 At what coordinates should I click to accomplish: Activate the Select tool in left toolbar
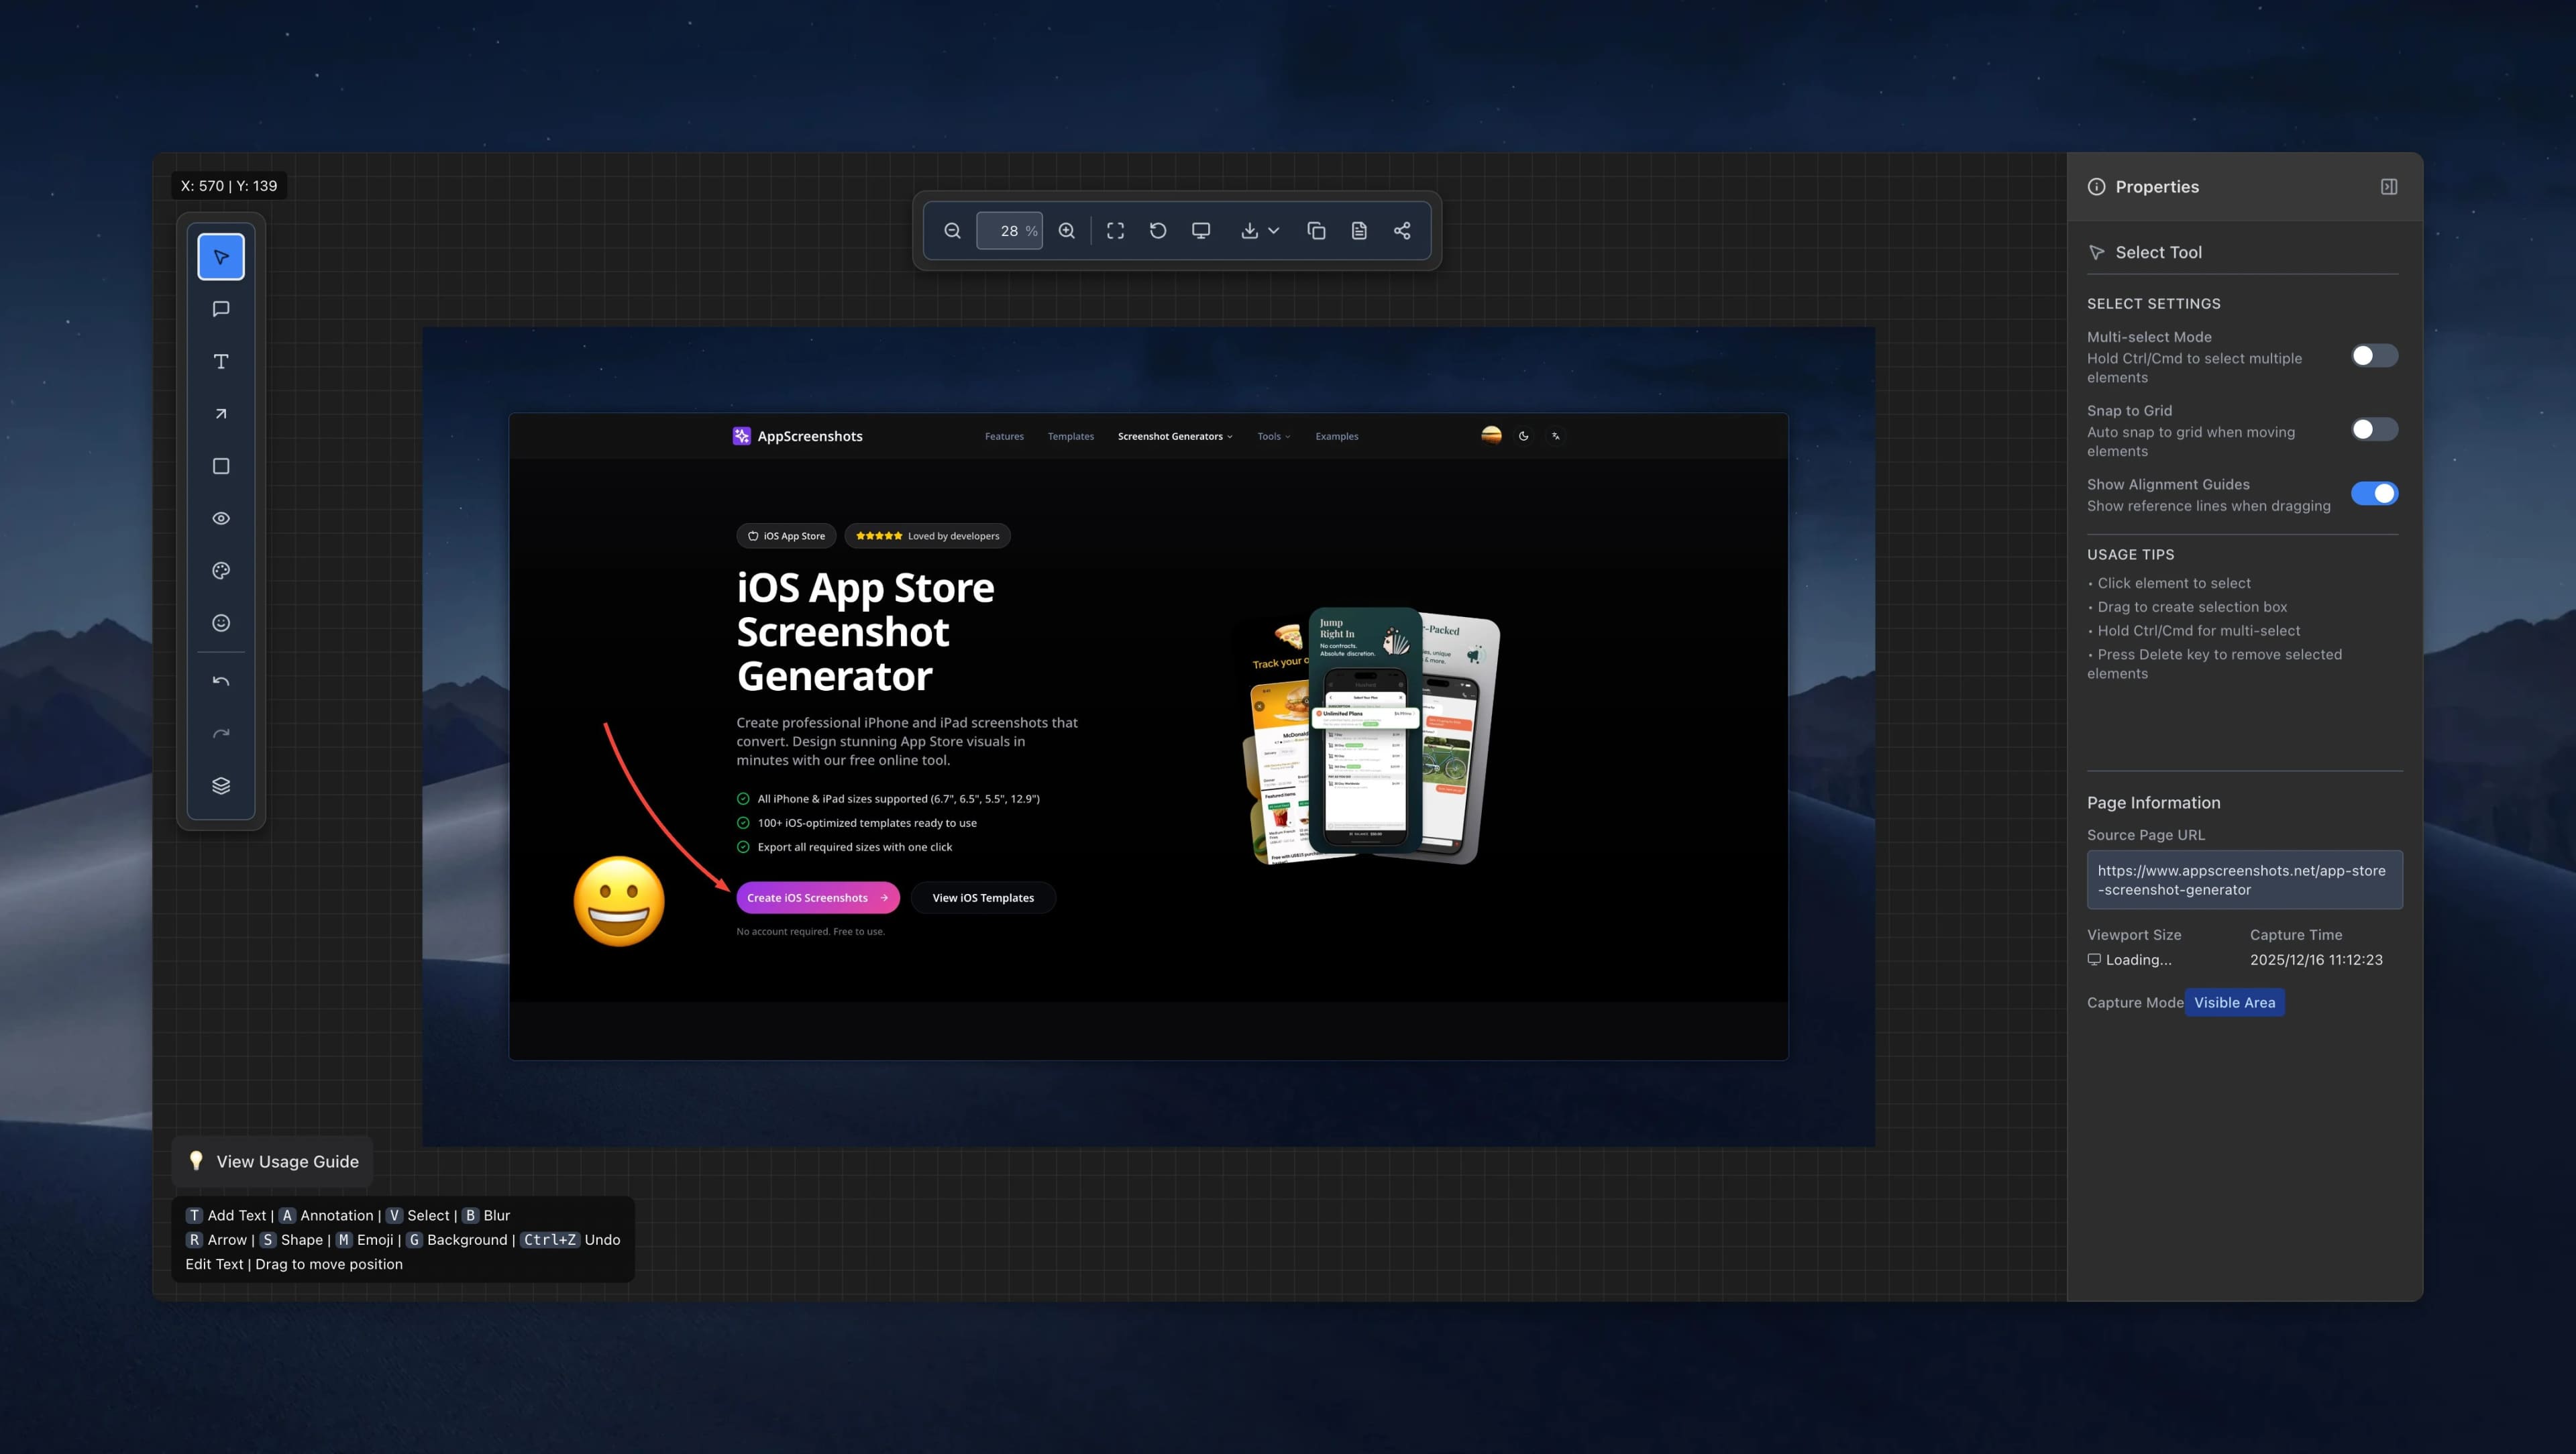pos(221,257)
